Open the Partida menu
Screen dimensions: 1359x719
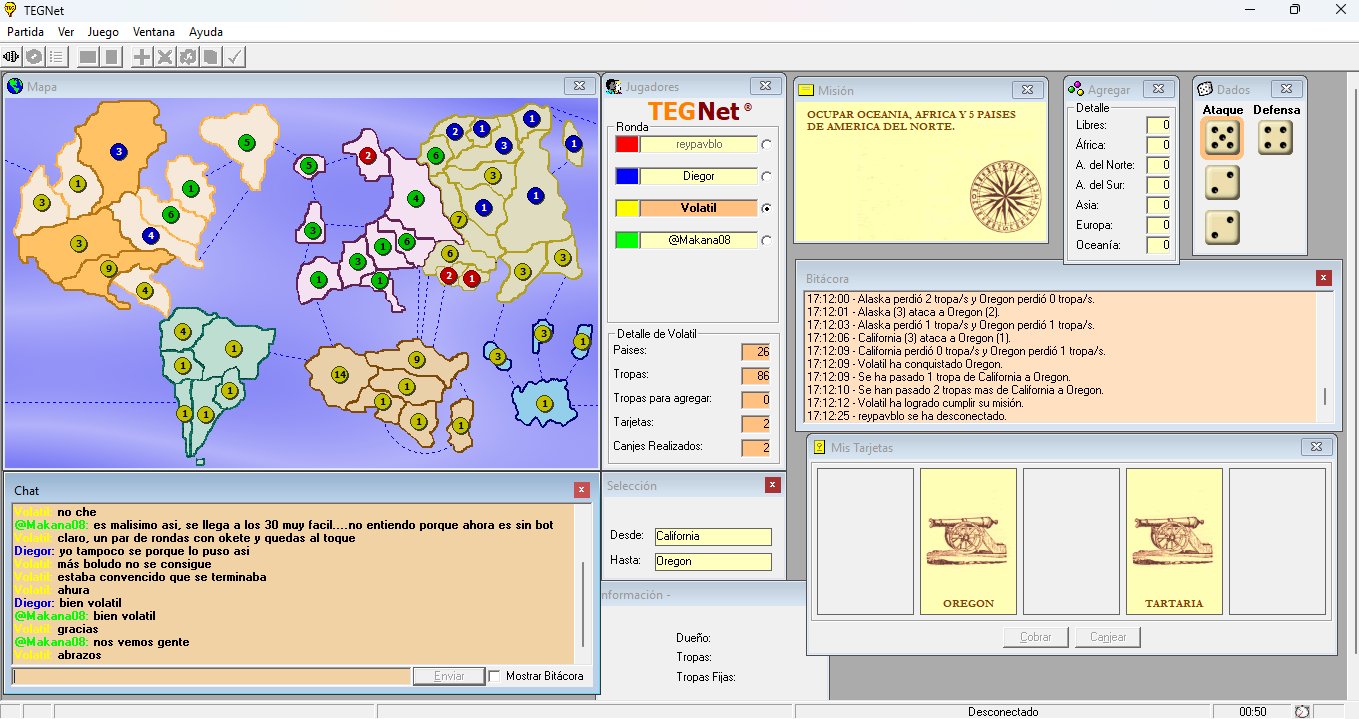point(26,32)
